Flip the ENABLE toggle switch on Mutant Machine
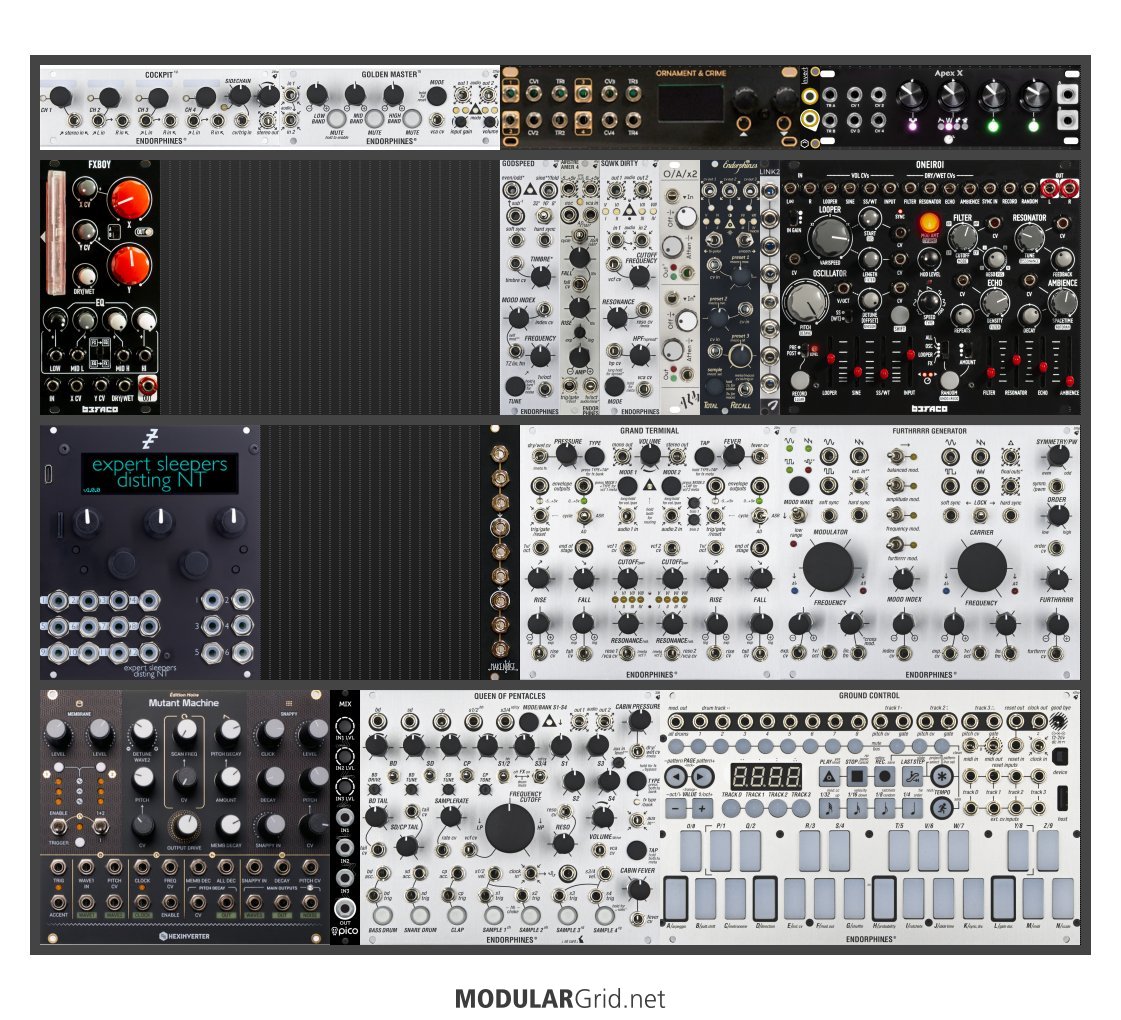The image size is (1121, 1020). point(59,827)
